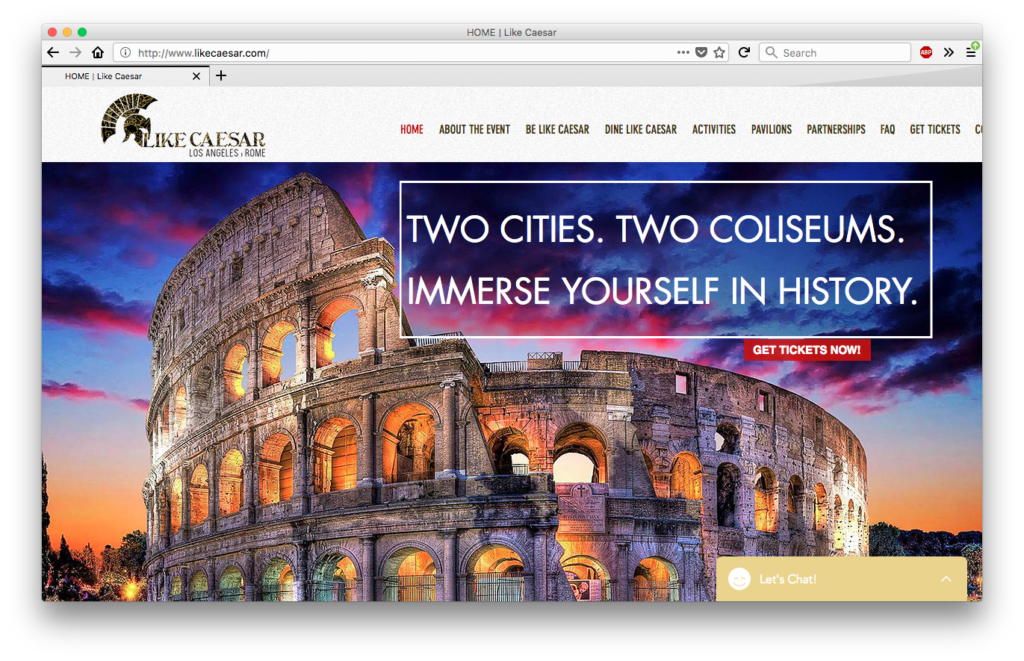
Task: Open the page actions ellipsis menu
Action: click(683, 52)
